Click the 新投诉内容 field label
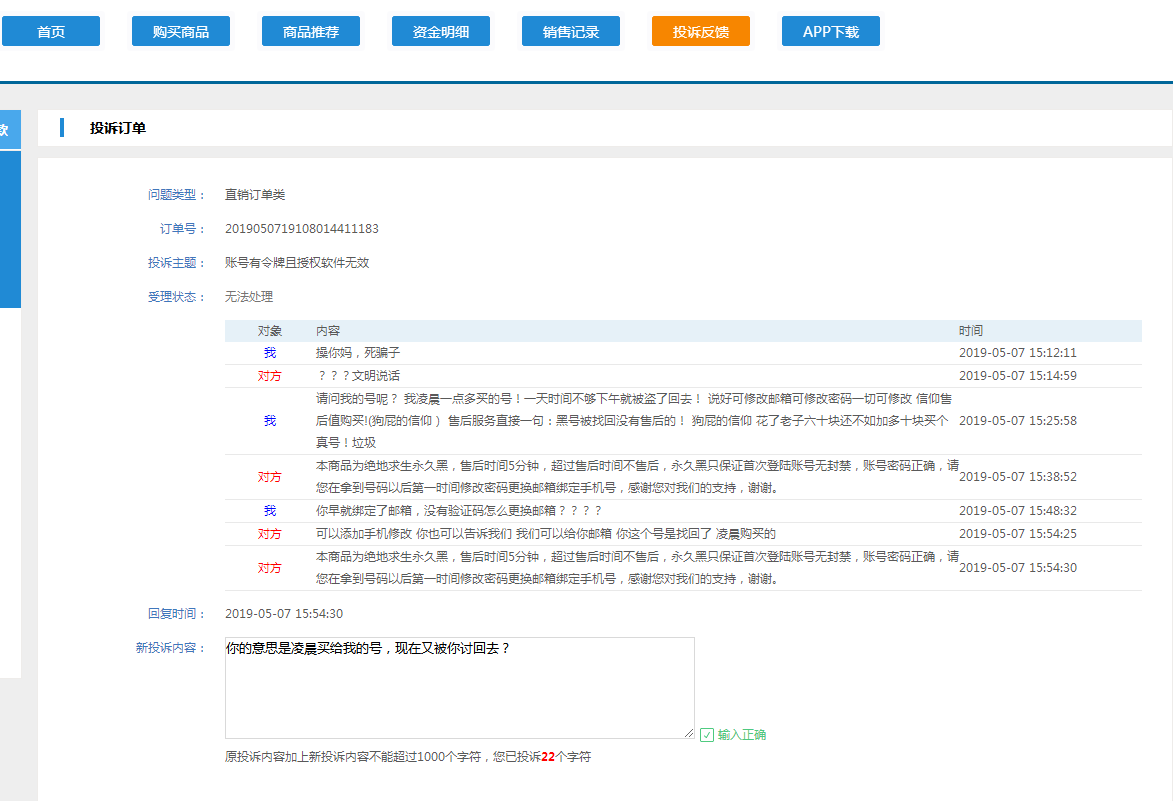Viewport: 1173px width, 801px height. point(171,648)
